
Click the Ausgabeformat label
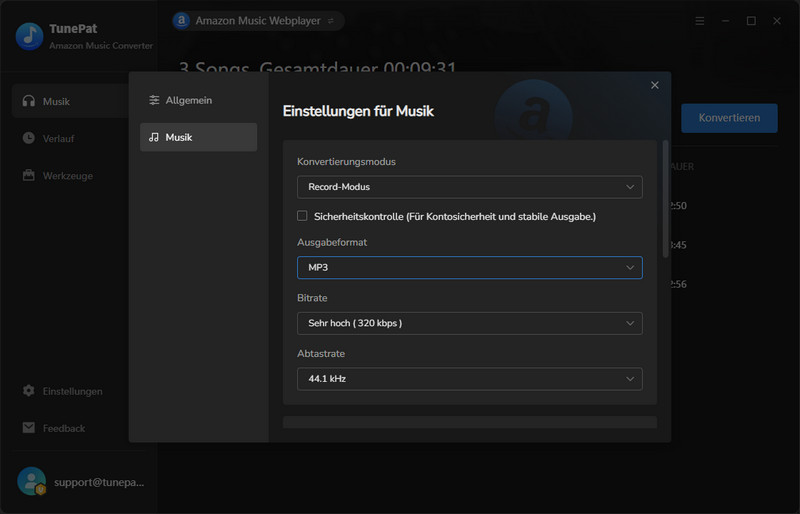pos(332,242)
